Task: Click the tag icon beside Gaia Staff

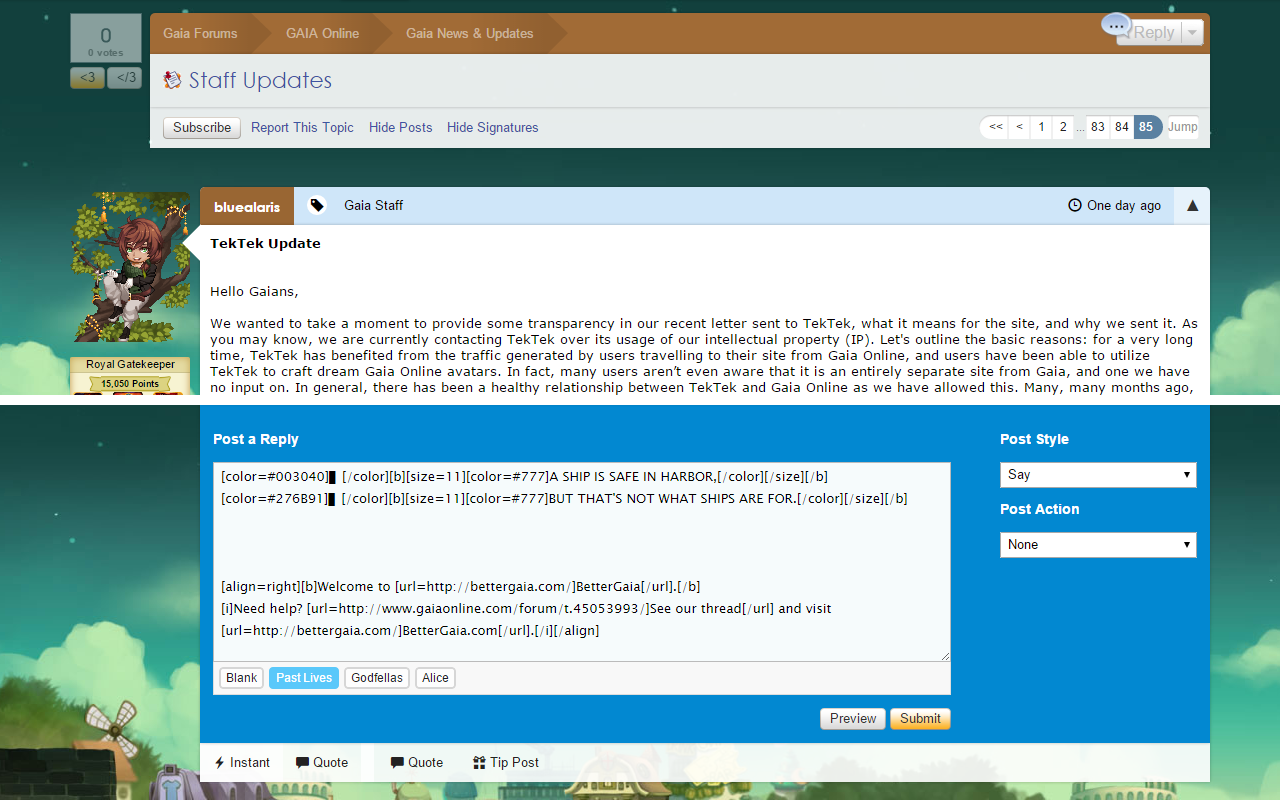Action: pyautogui.click(x=317, y=205)
